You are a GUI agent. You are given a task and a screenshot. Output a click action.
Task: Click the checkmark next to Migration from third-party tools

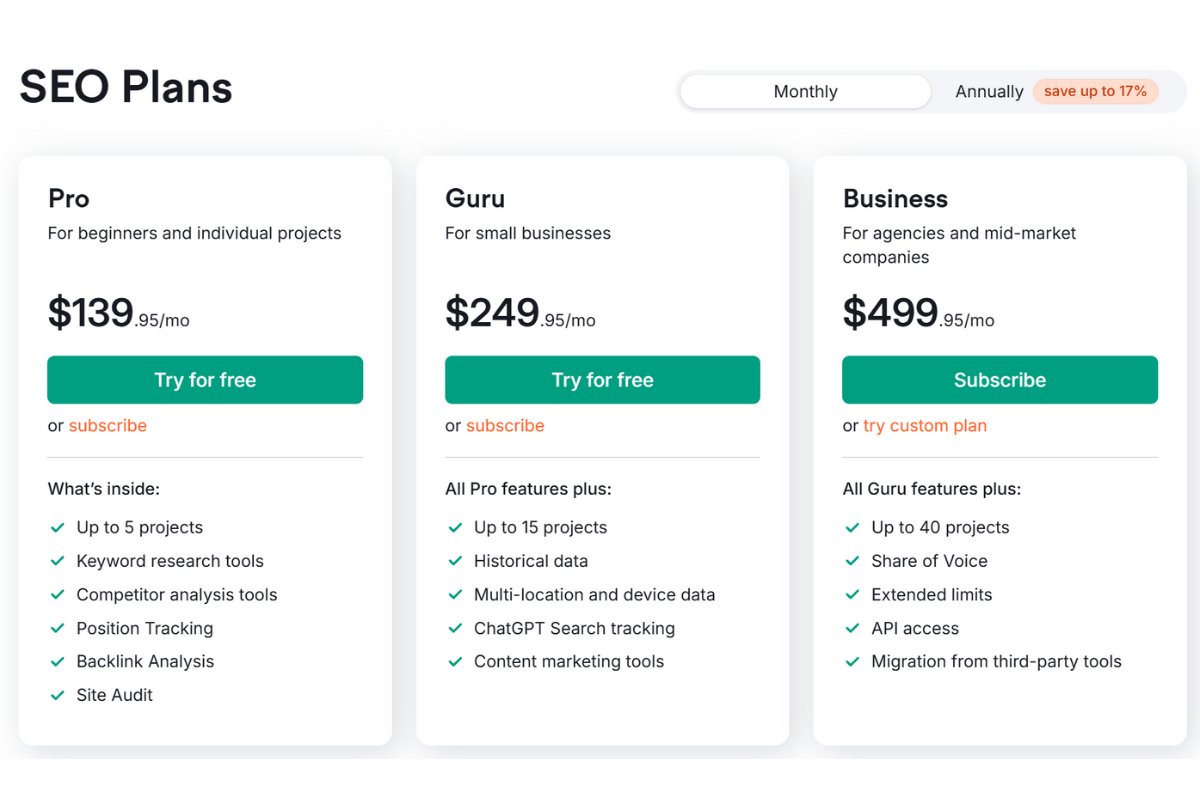[852, 661]
